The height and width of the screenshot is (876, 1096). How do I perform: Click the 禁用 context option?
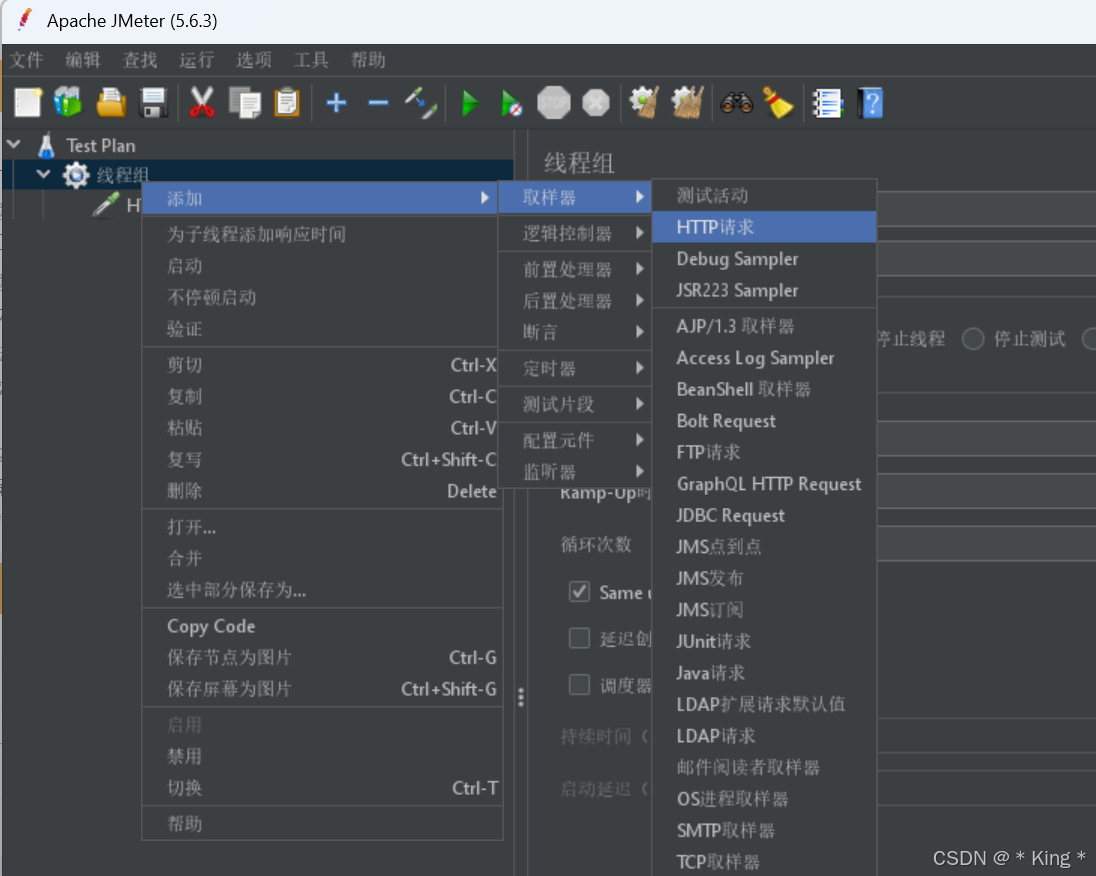pyautogui.click(x=322, y=756)
